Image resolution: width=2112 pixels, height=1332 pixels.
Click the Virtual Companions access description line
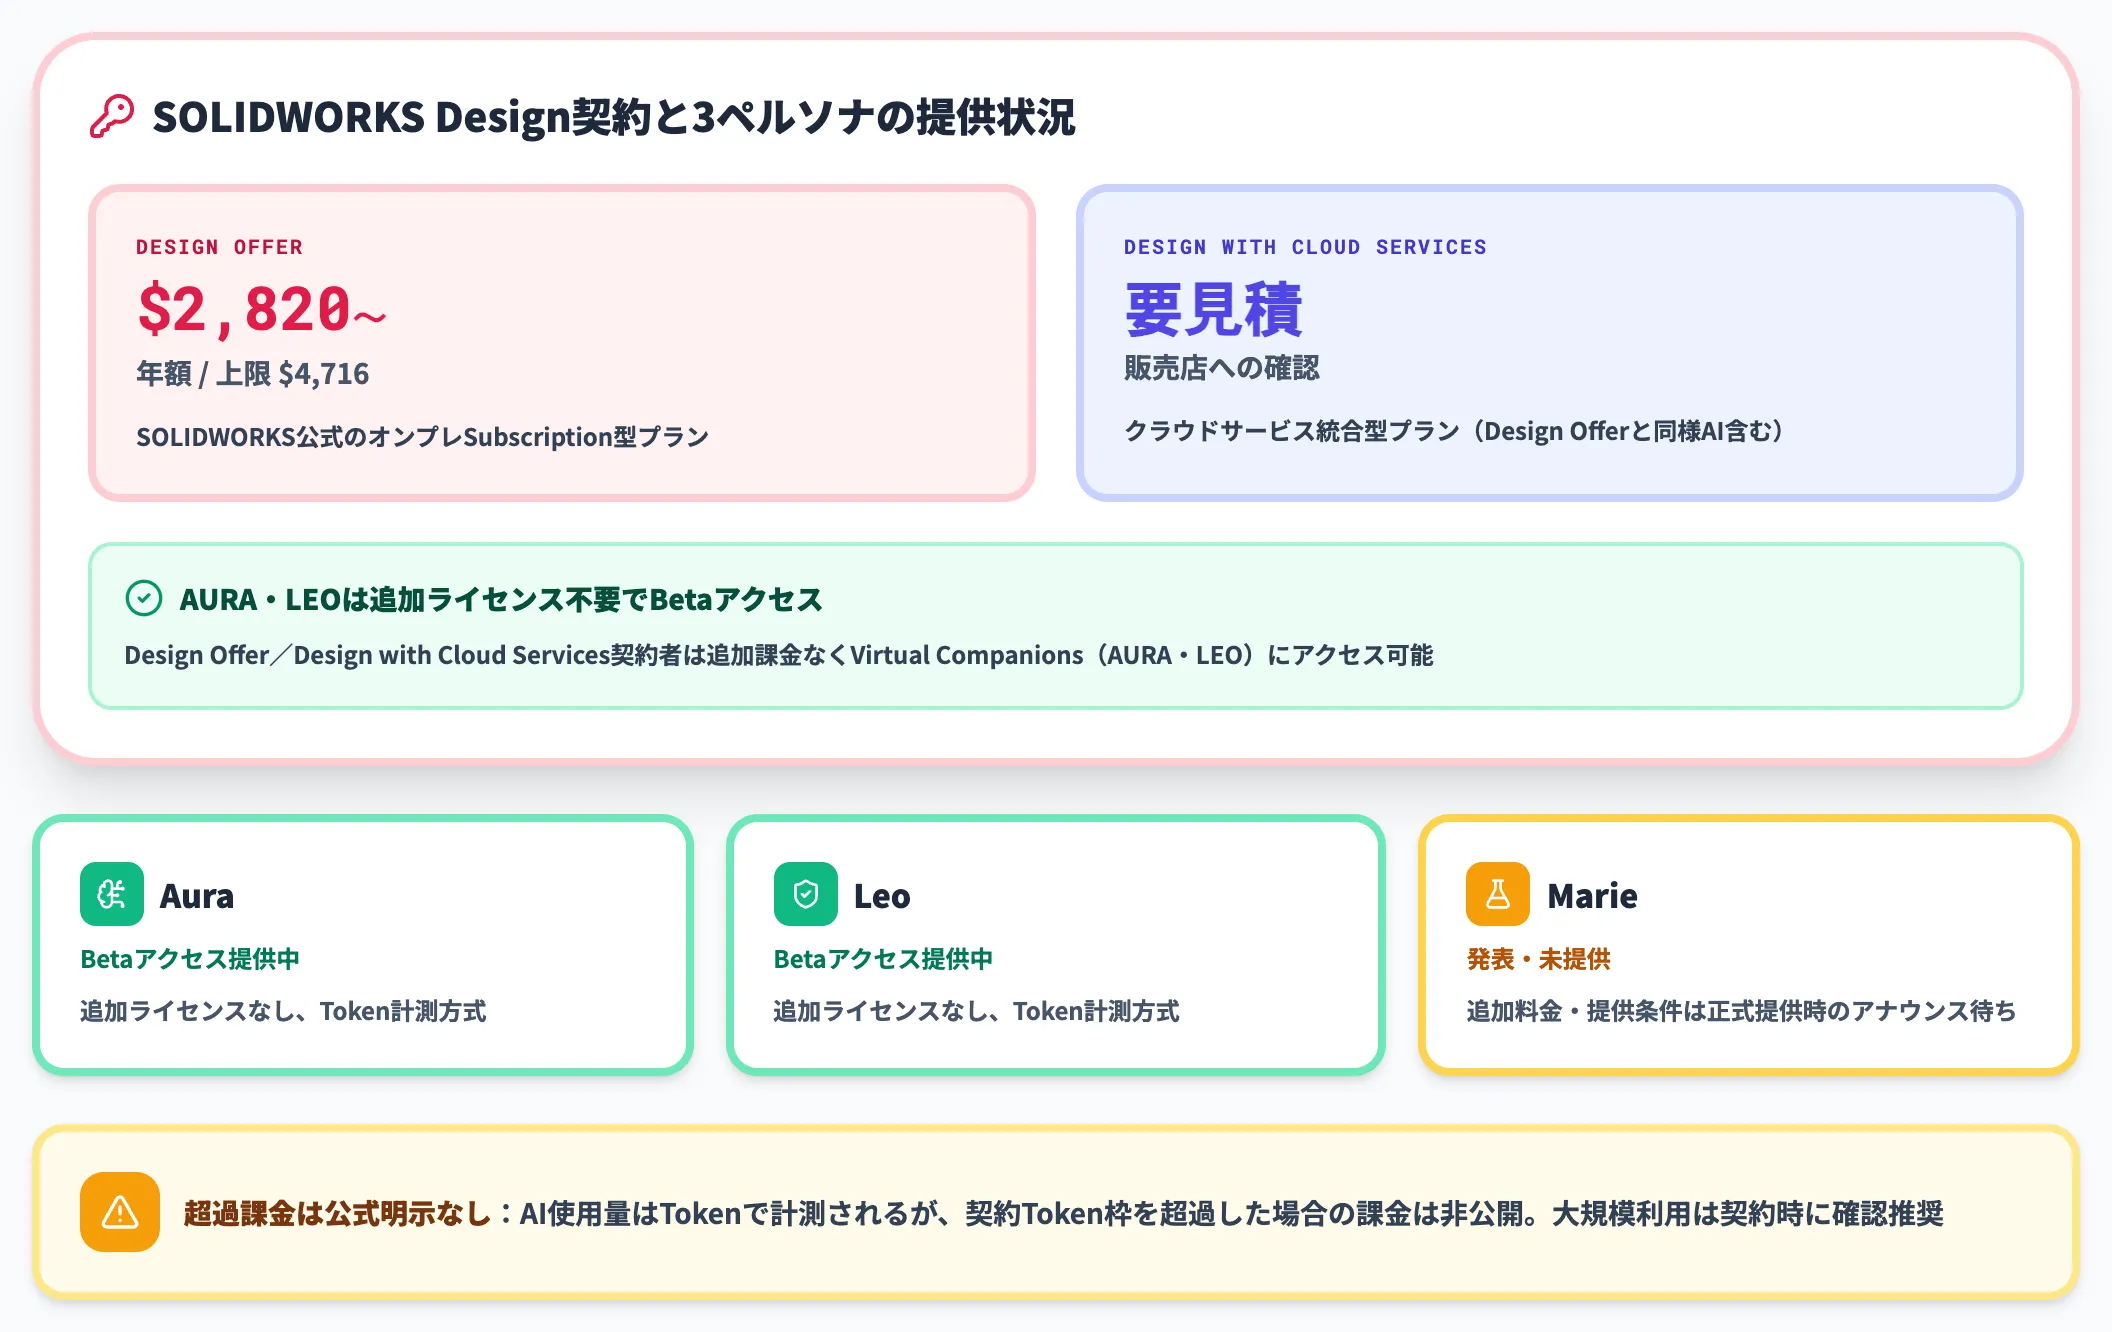(778, 655)
